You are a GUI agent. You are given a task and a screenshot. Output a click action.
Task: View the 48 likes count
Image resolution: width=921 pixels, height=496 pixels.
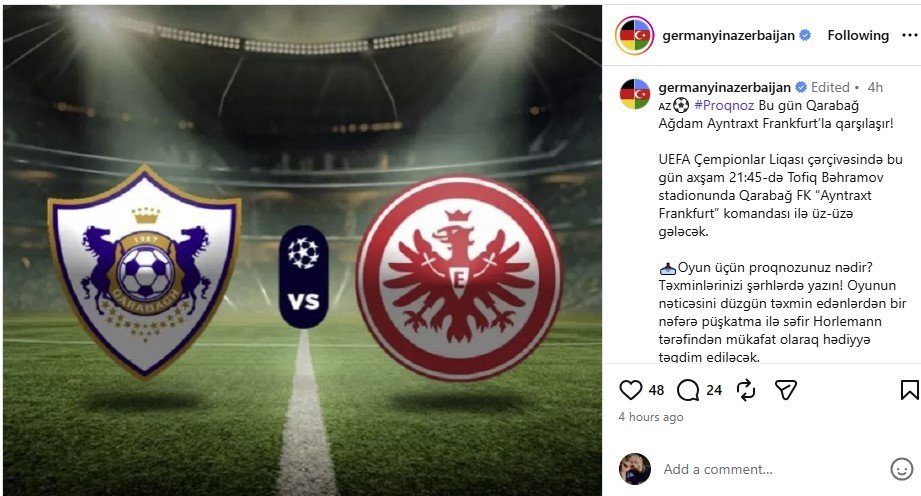[x=656, y=390]
